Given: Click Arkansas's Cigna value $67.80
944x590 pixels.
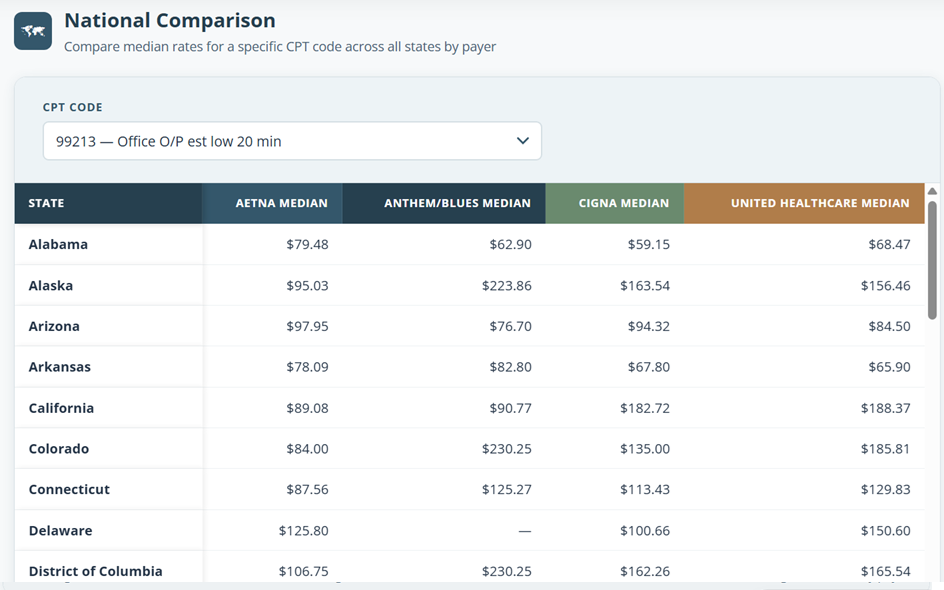Looking at the screenshot, I should [648, 367].
